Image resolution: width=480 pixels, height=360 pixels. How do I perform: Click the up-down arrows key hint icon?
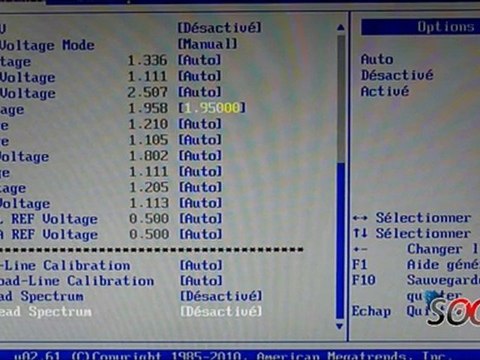360,233
